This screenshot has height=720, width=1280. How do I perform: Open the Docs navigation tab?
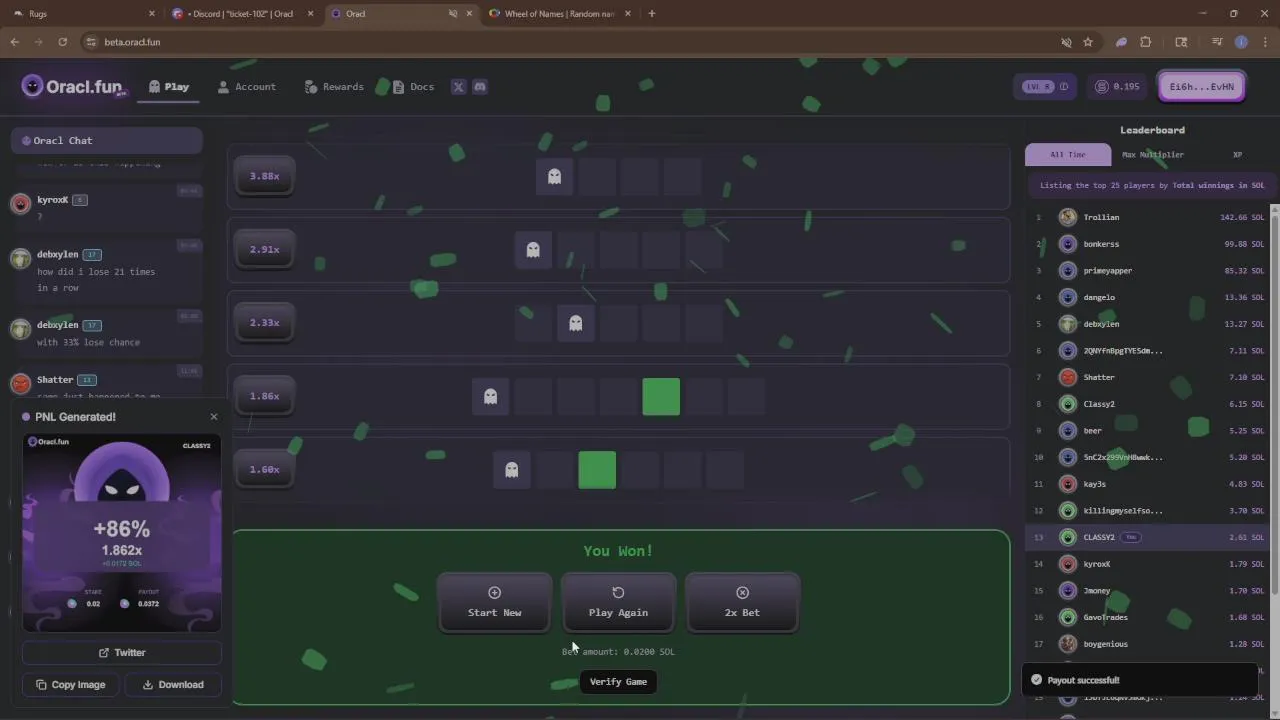[x=413, y=87]
